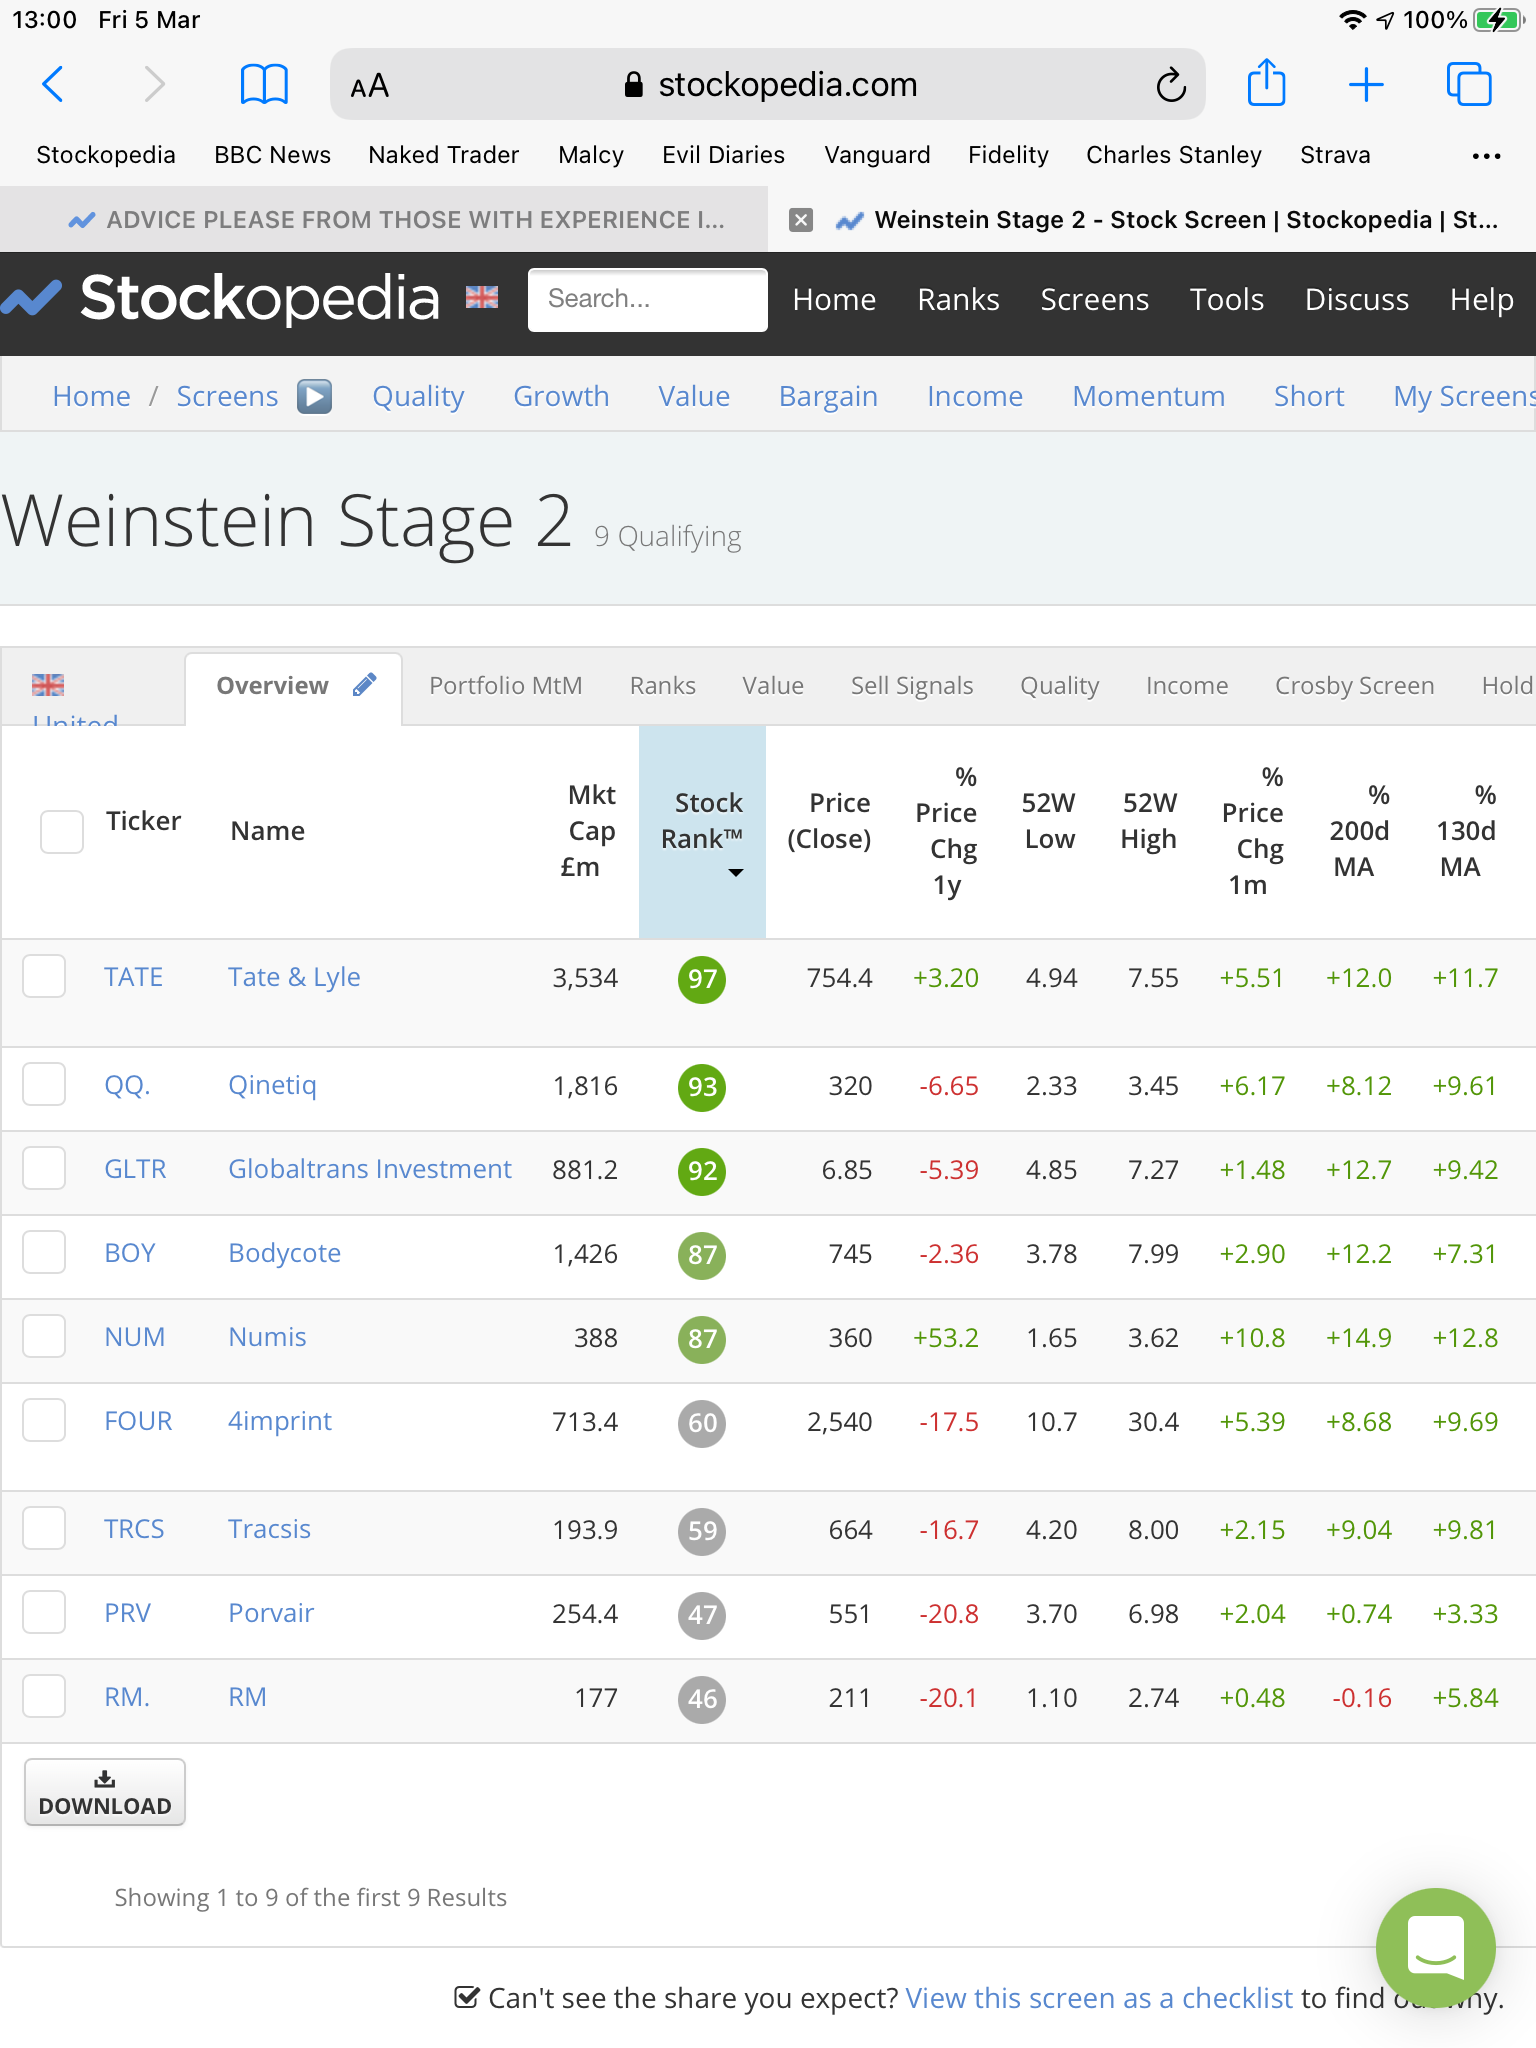The height and width of the screenshot is (2048, 1536).
Task: Tap the stockopedia.com address bar
Action: [x=768, y=85]
